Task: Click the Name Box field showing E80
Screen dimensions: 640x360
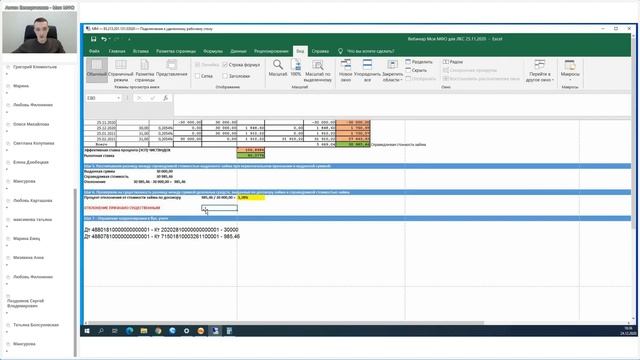Action: click(101, 98)
